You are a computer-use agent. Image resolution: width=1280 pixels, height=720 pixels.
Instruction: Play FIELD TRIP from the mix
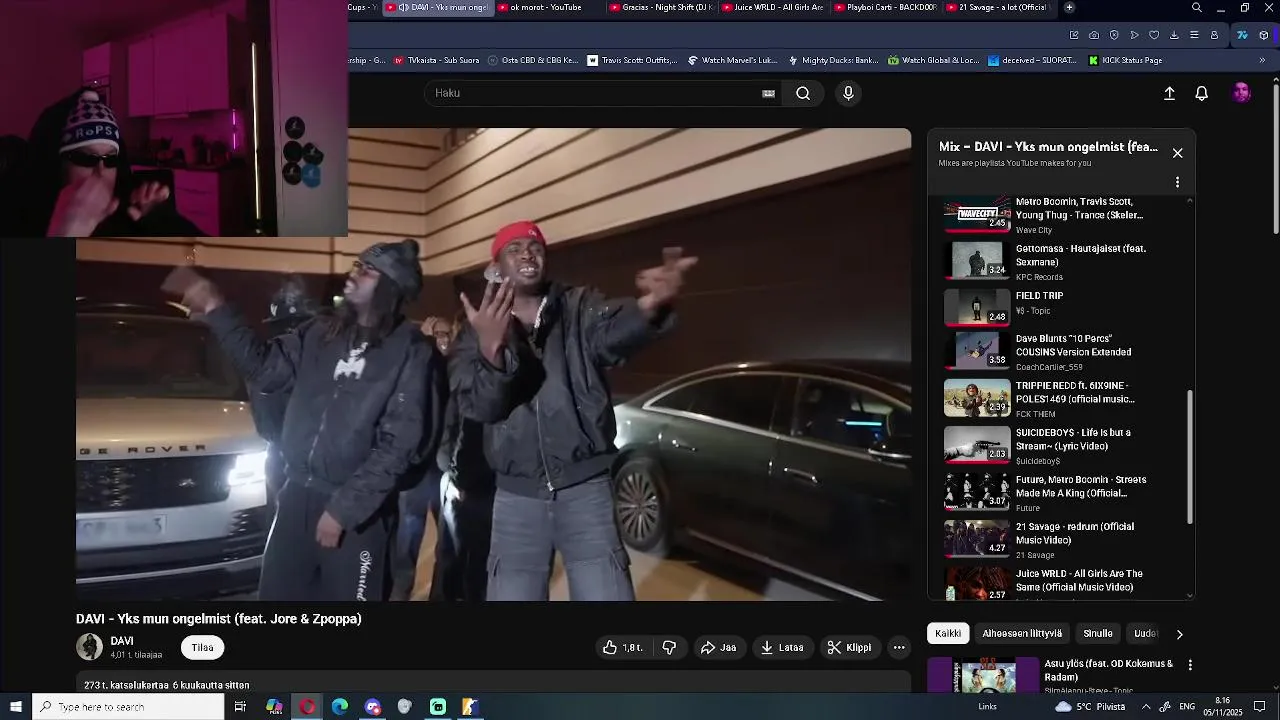(1061, 307)
